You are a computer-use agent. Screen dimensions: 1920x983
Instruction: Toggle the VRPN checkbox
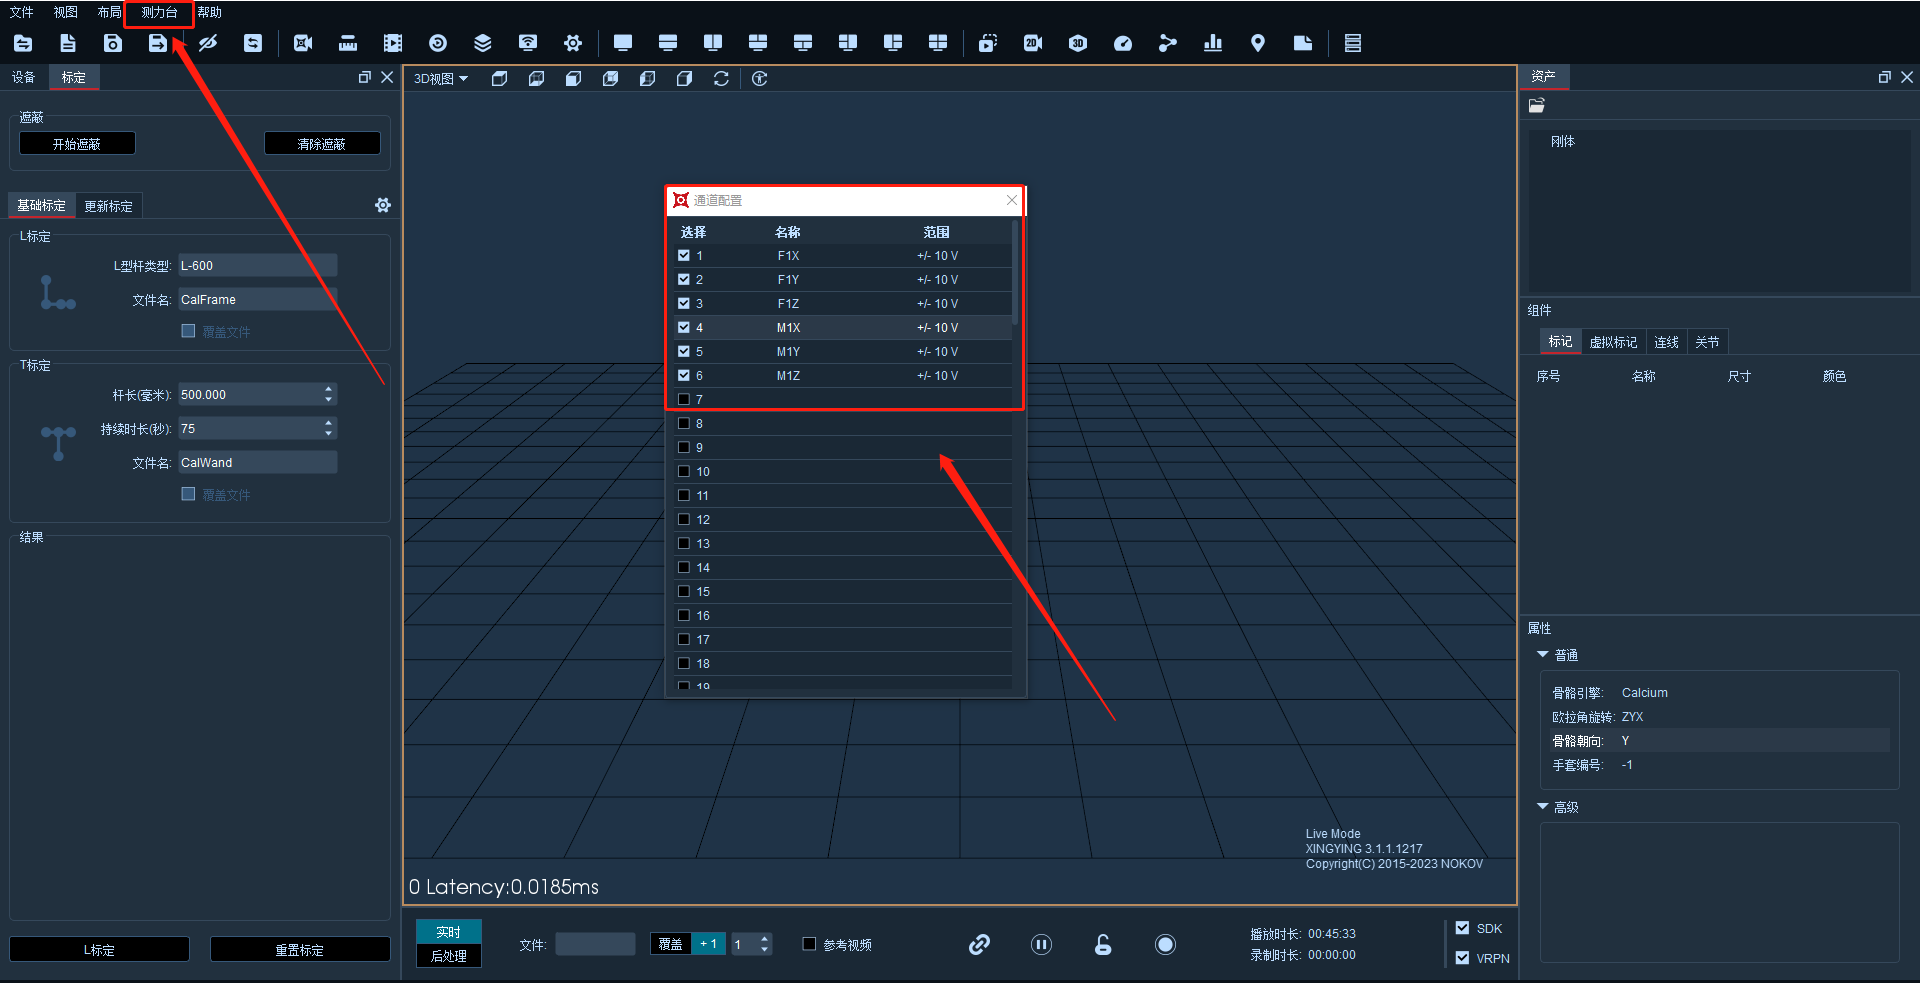pos(1462,957)
